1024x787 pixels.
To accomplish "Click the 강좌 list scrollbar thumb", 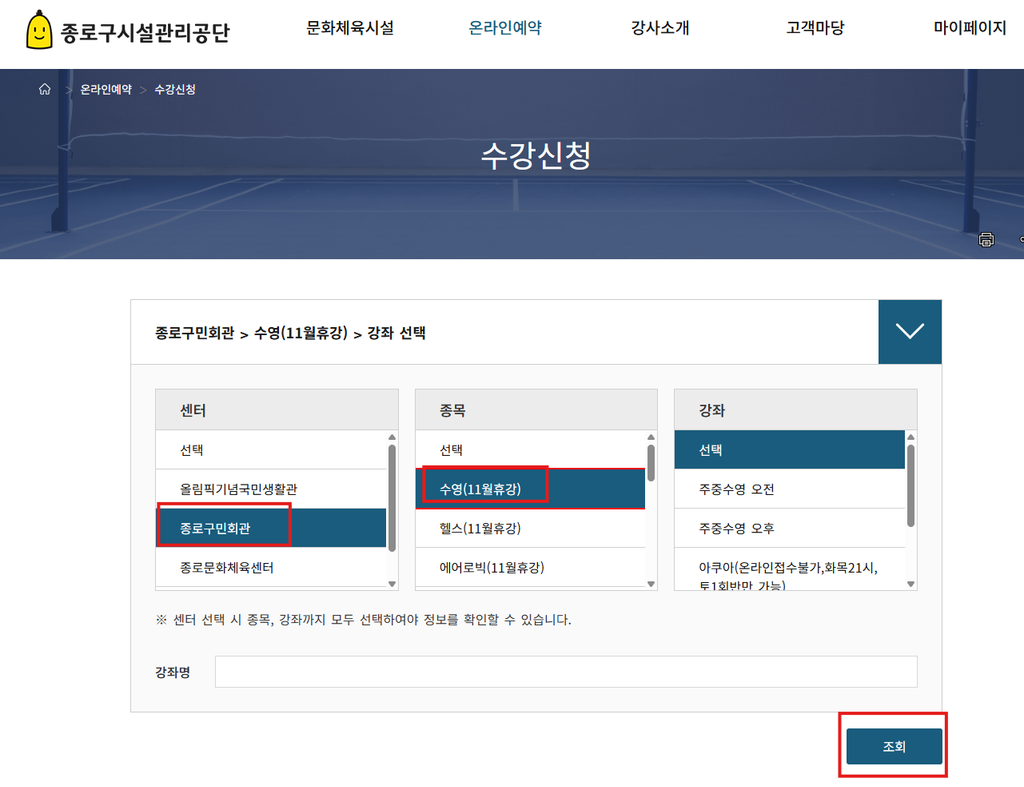I will (911, 485).
